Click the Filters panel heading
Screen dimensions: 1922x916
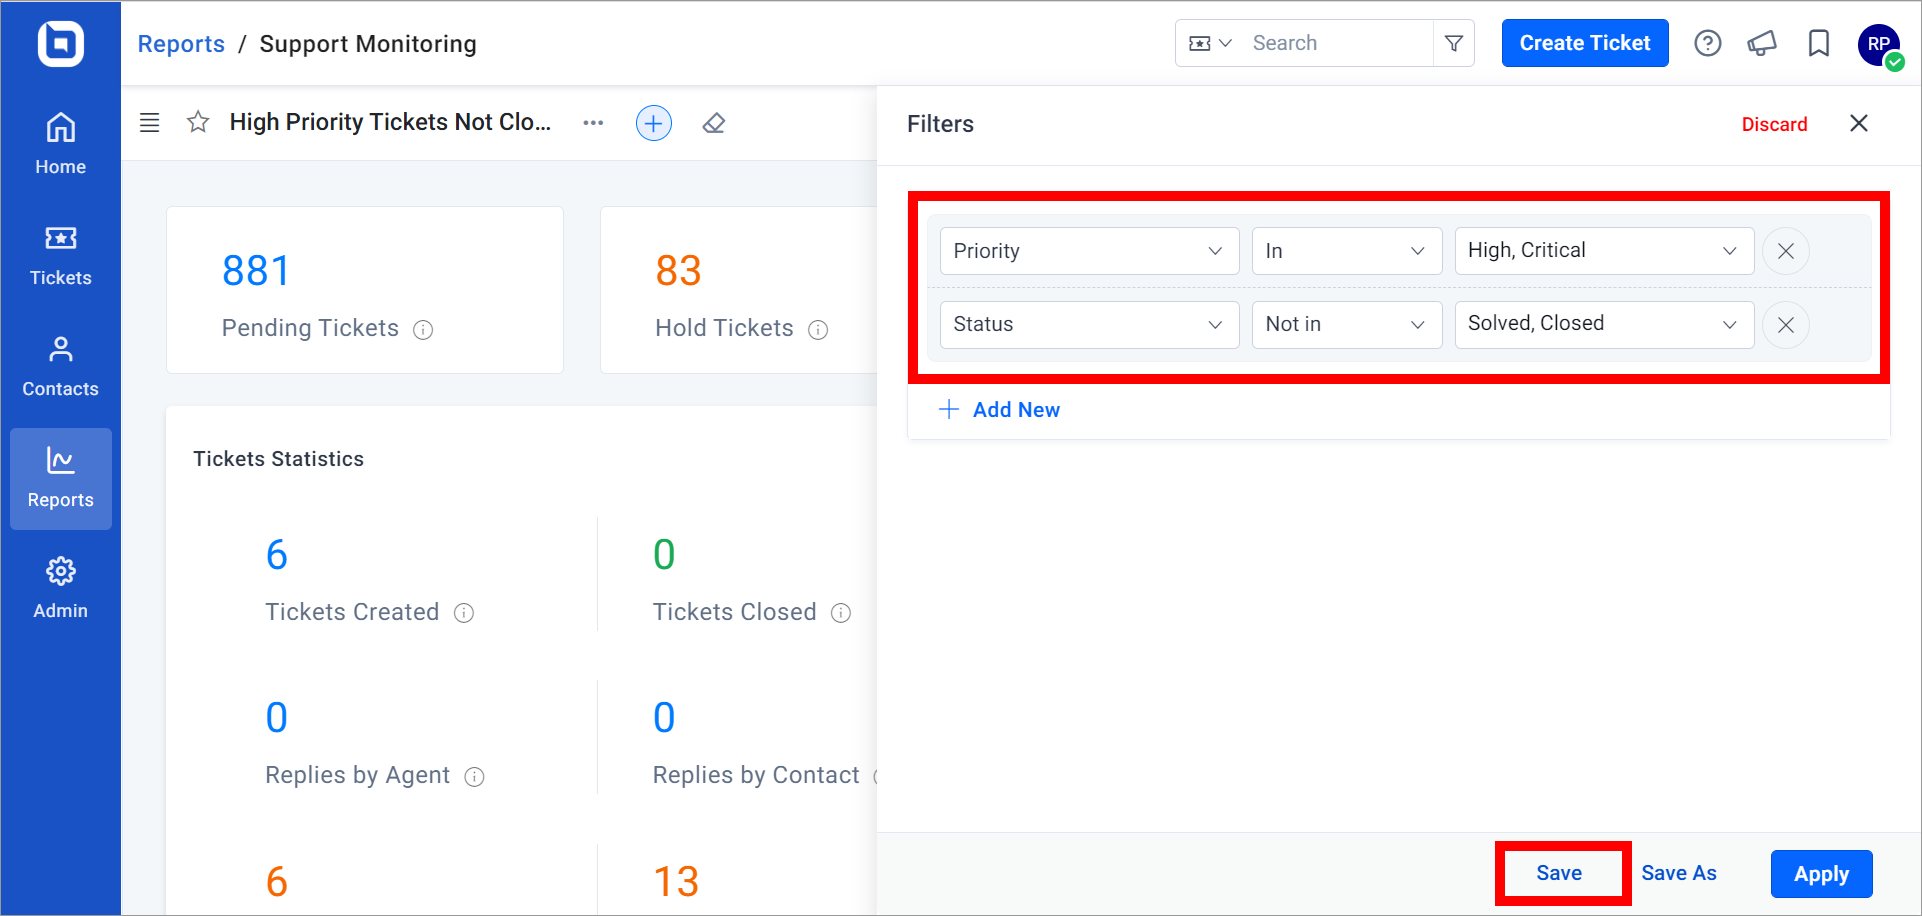click(x=940, y=124)
